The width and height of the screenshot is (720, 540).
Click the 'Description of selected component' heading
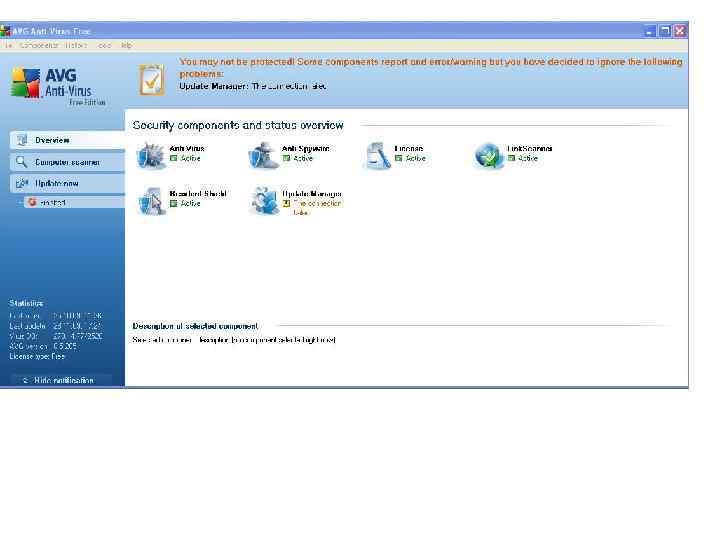coord(195,326)
